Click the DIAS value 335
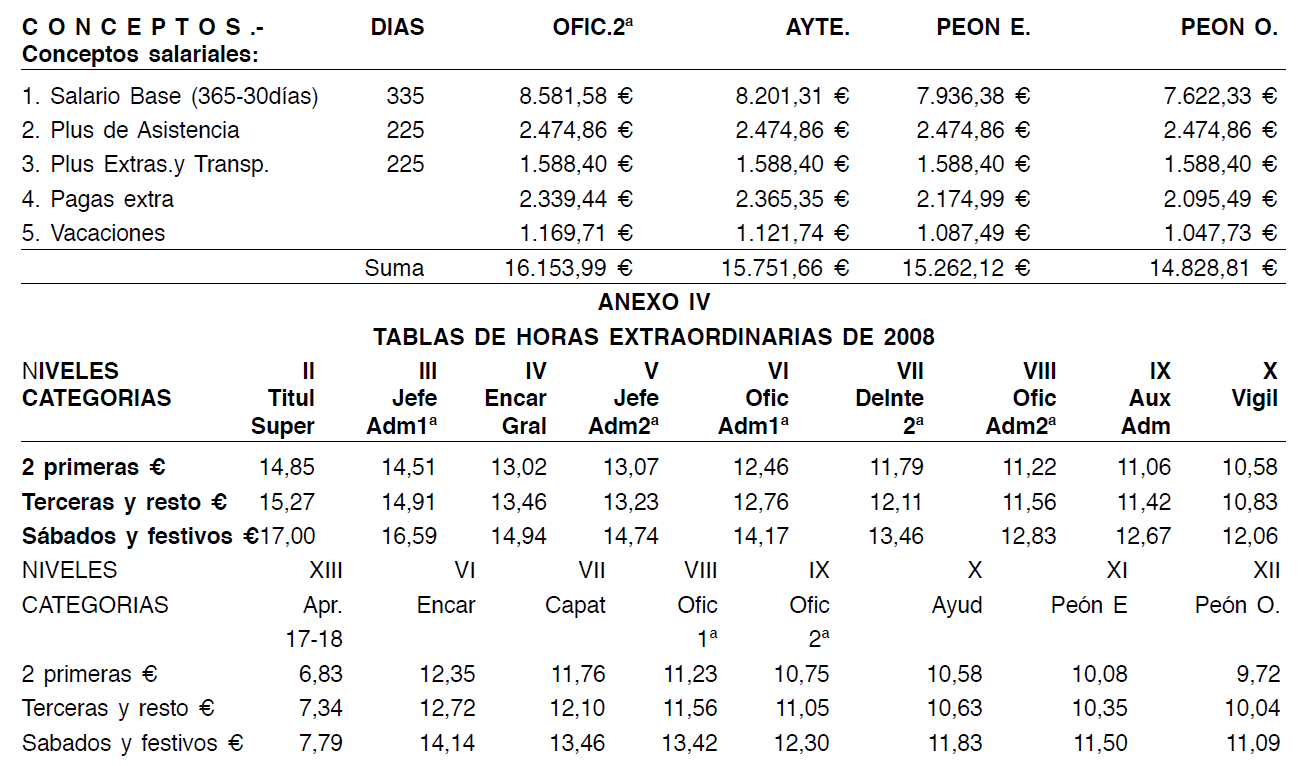Viewport: 1308px width, 766px height. pos(405,96)
